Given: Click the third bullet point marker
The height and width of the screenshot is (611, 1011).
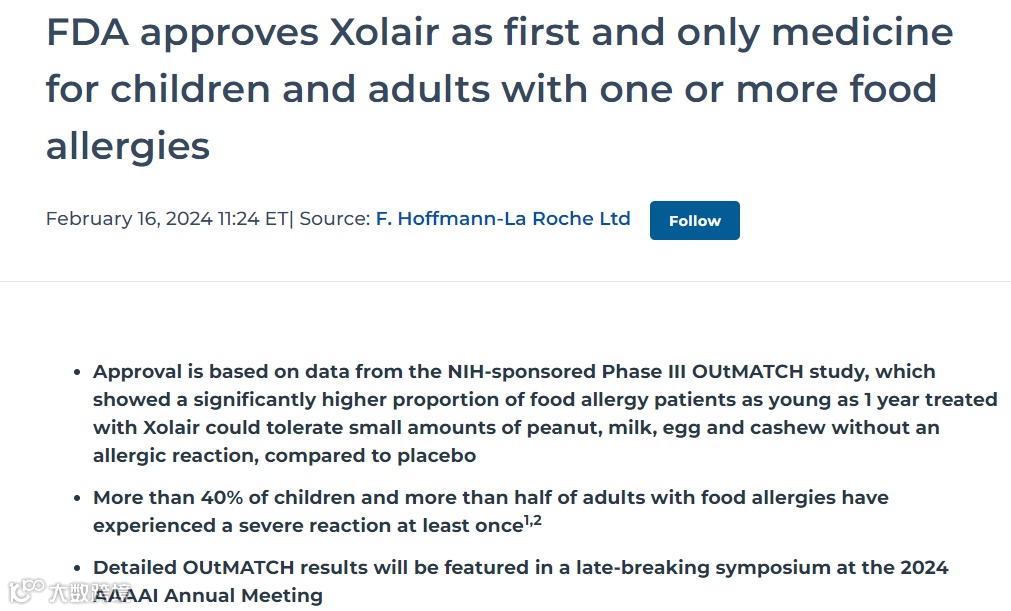Looking at the screenshot, I should pos(77,568).
